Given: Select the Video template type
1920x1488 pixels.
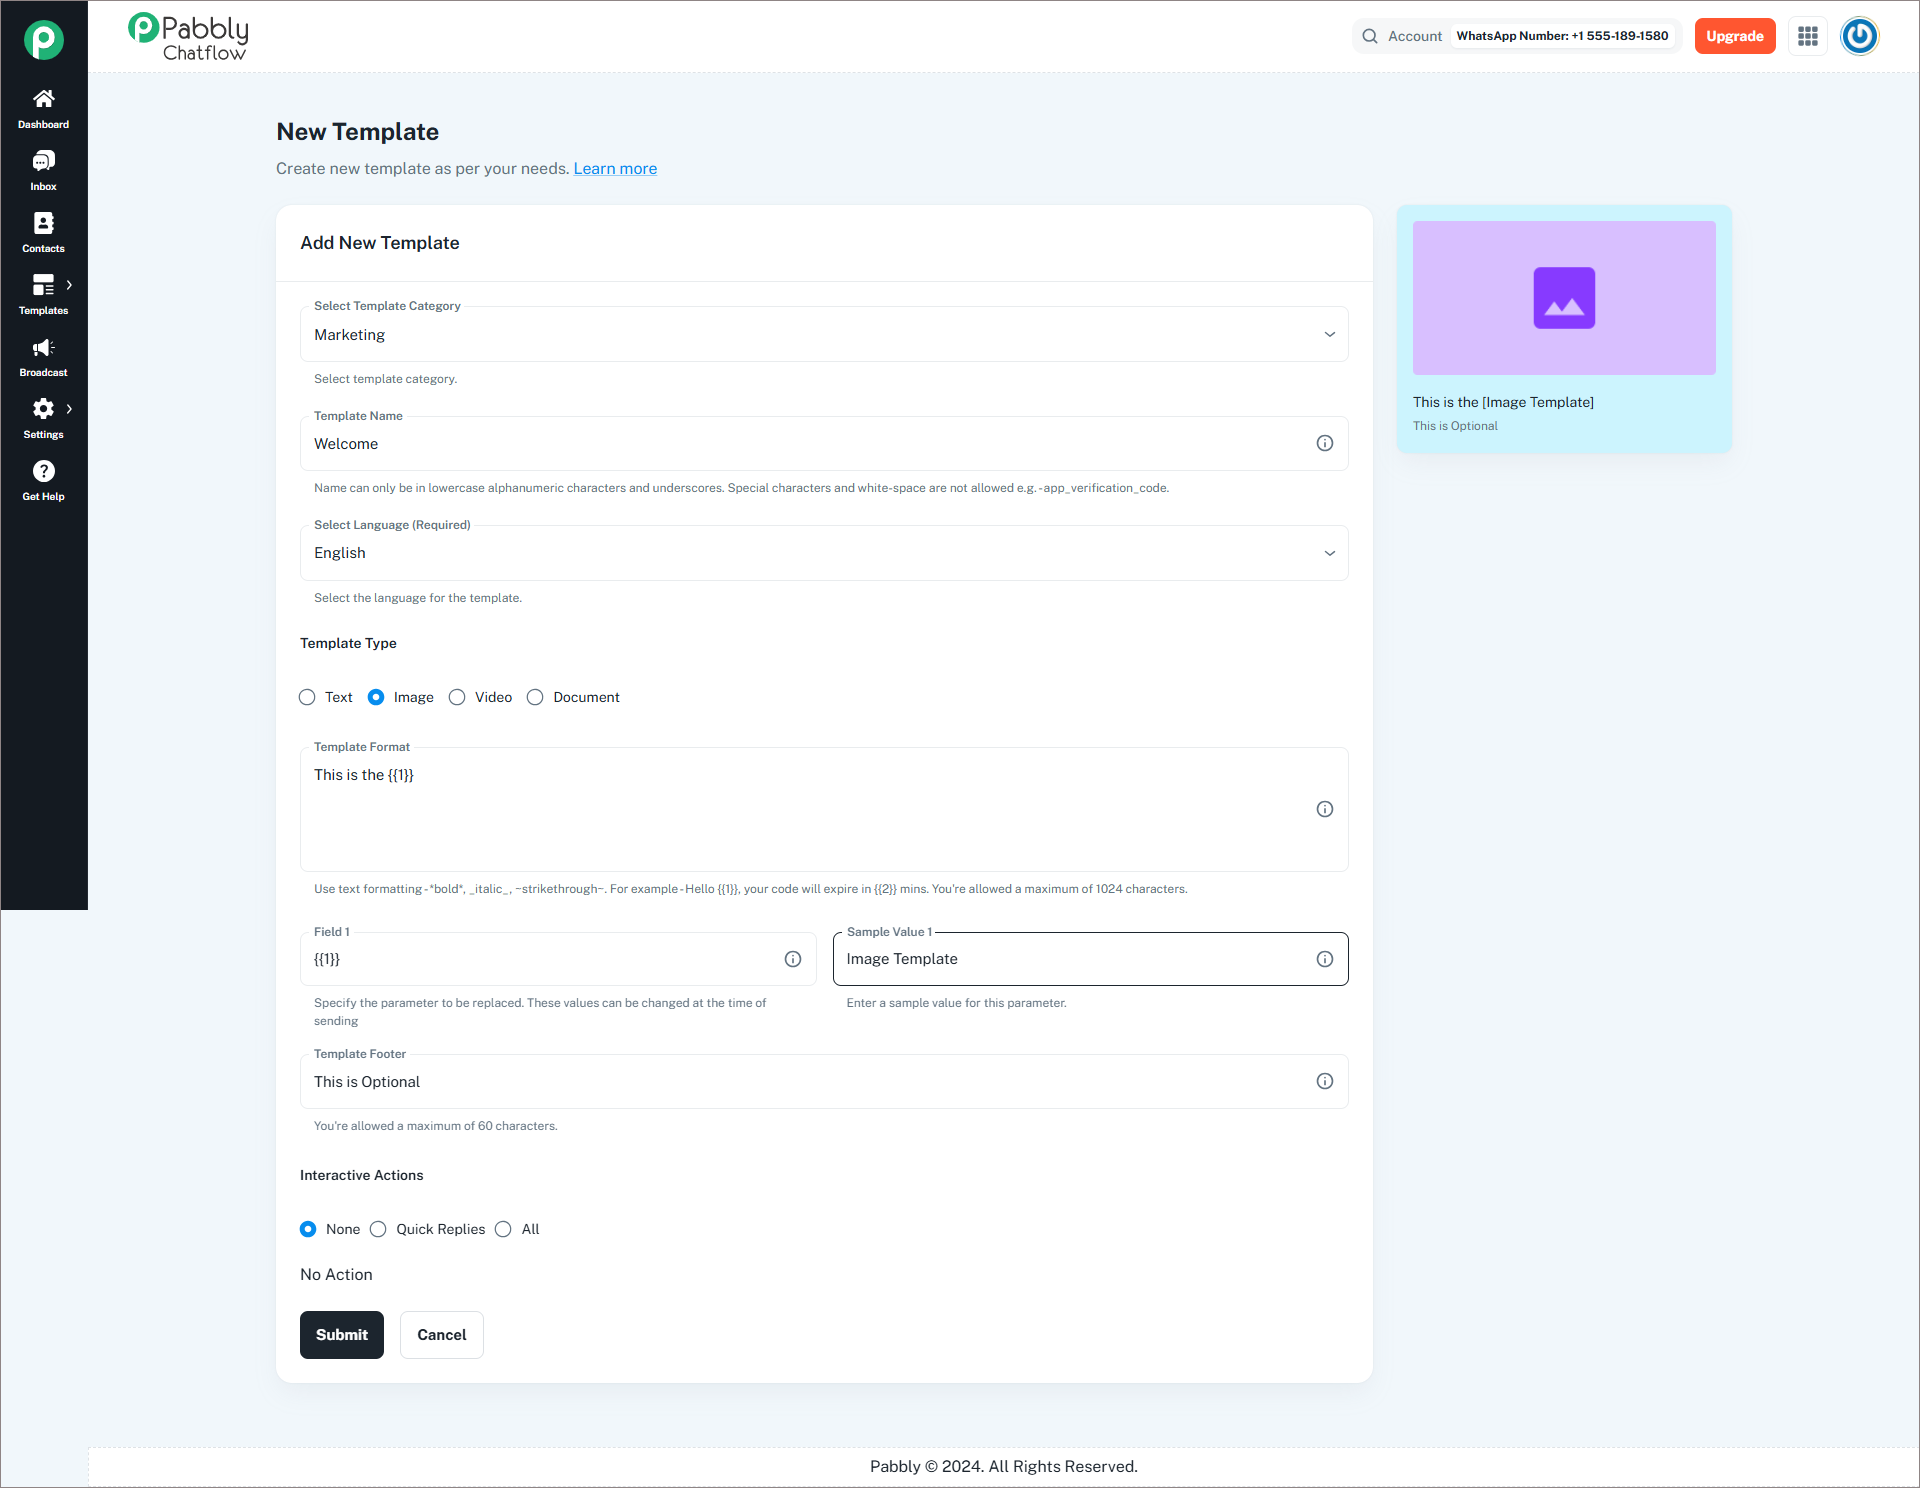Looking at the screenshot, I should tap(457, 697).
